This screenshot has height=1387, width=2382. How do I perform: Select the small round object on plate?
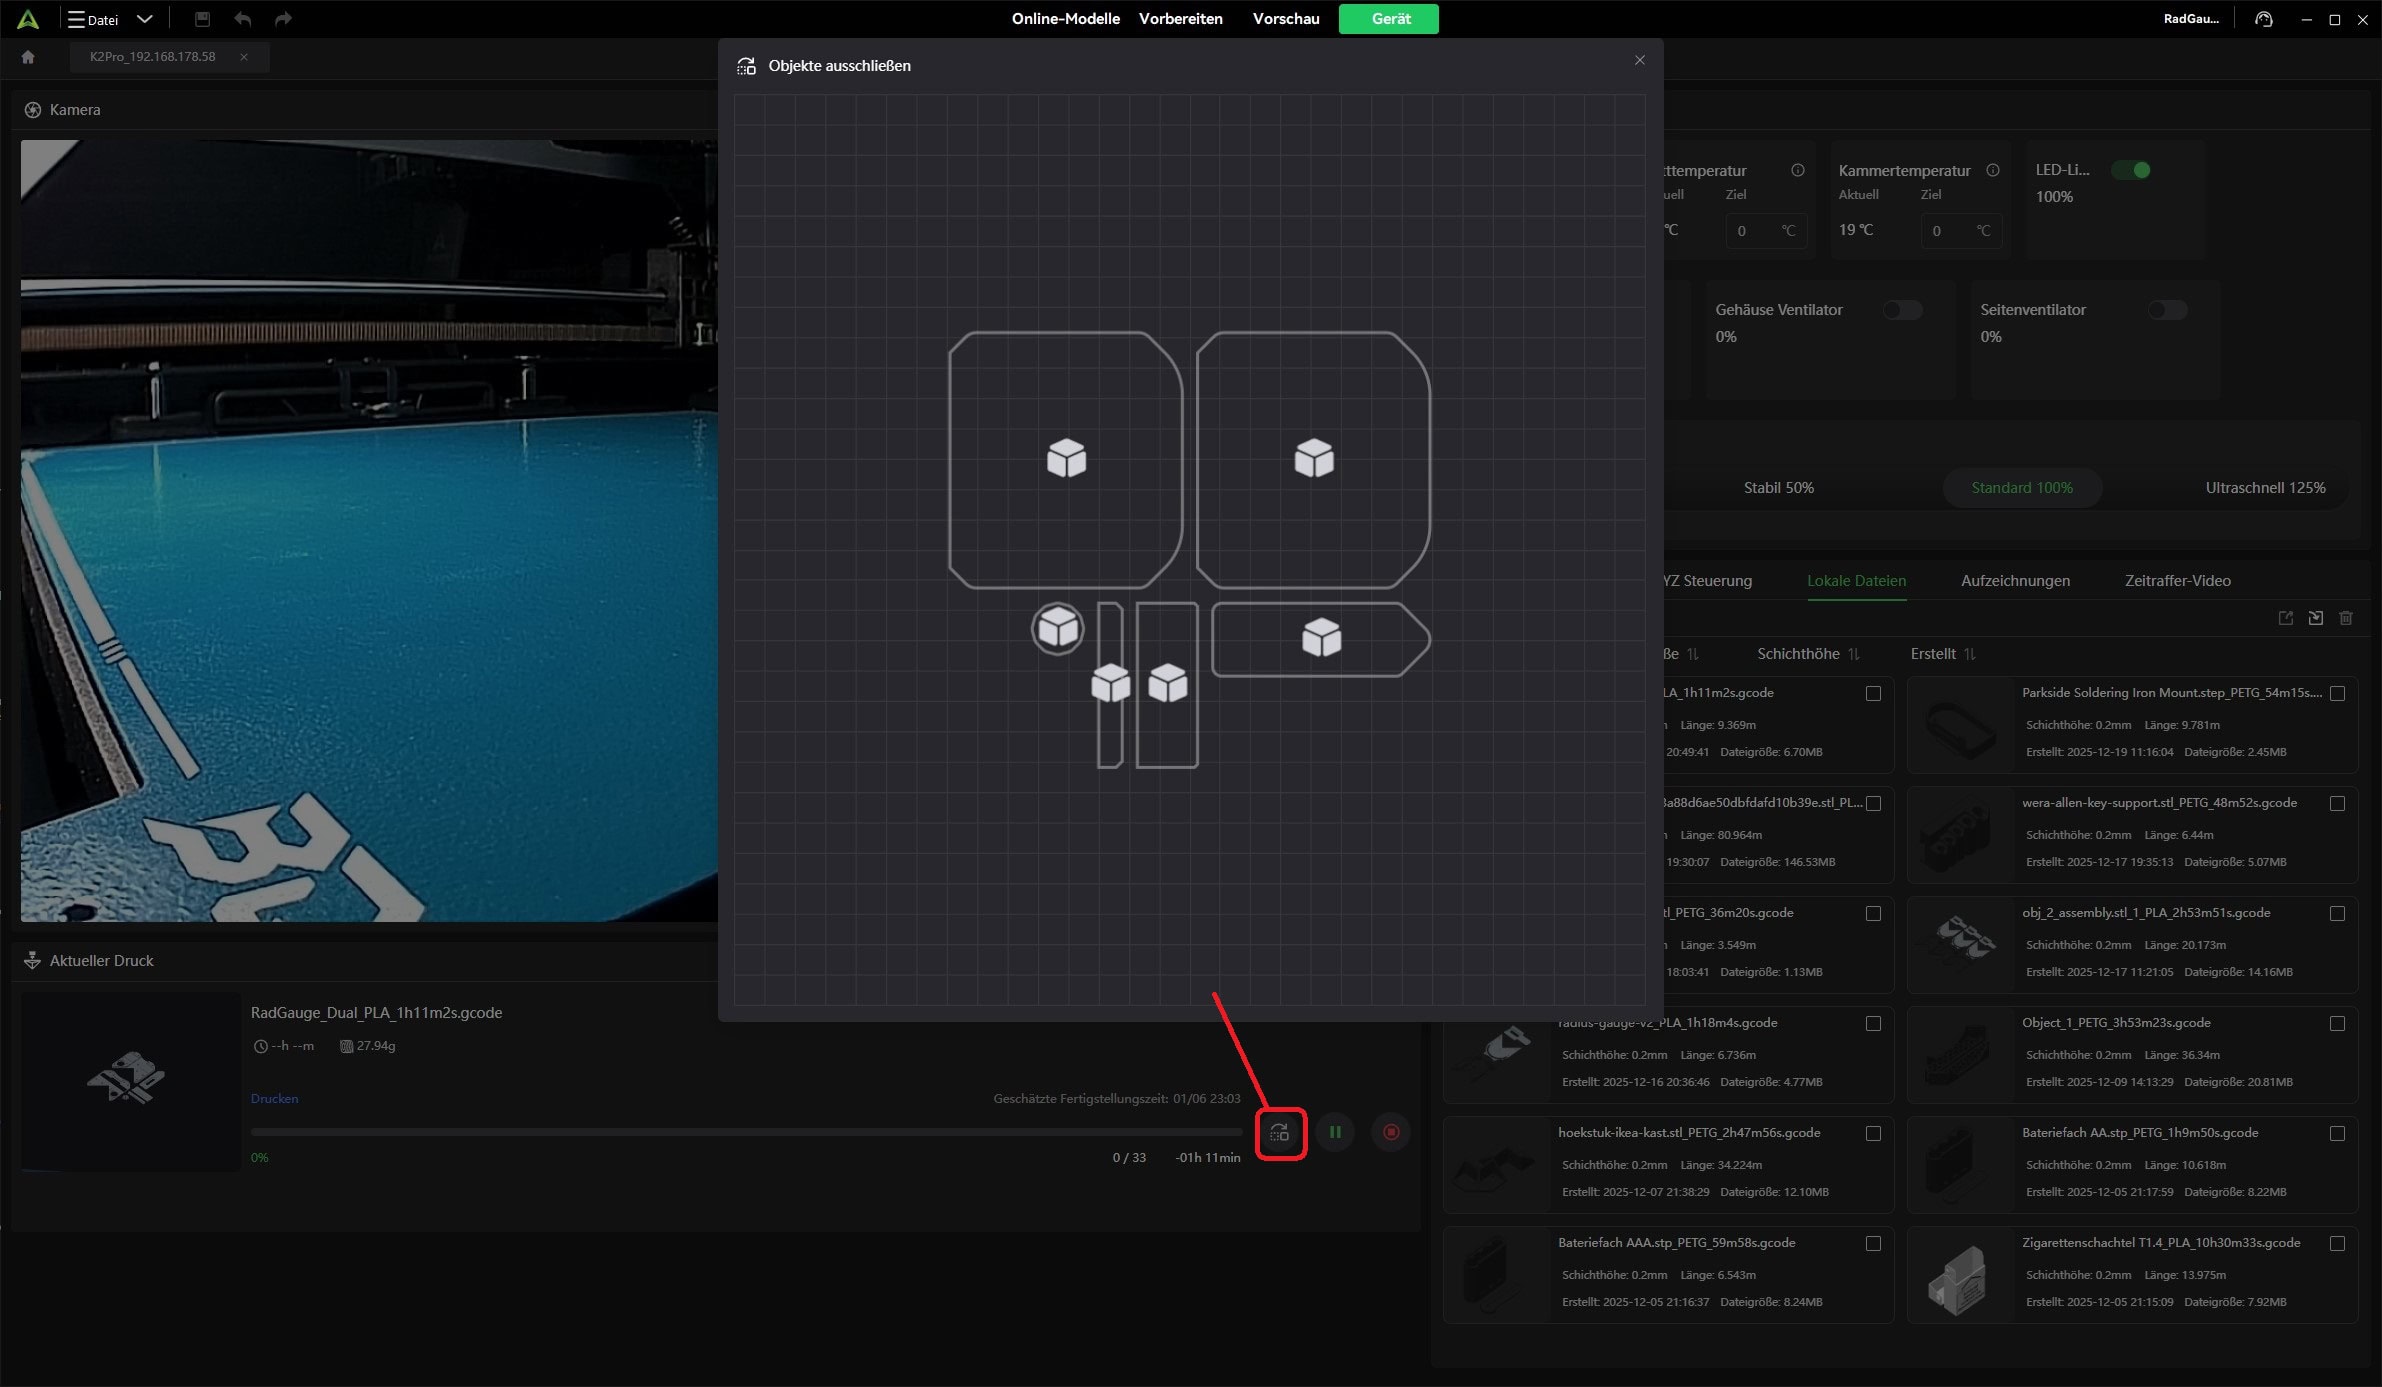1057,629
